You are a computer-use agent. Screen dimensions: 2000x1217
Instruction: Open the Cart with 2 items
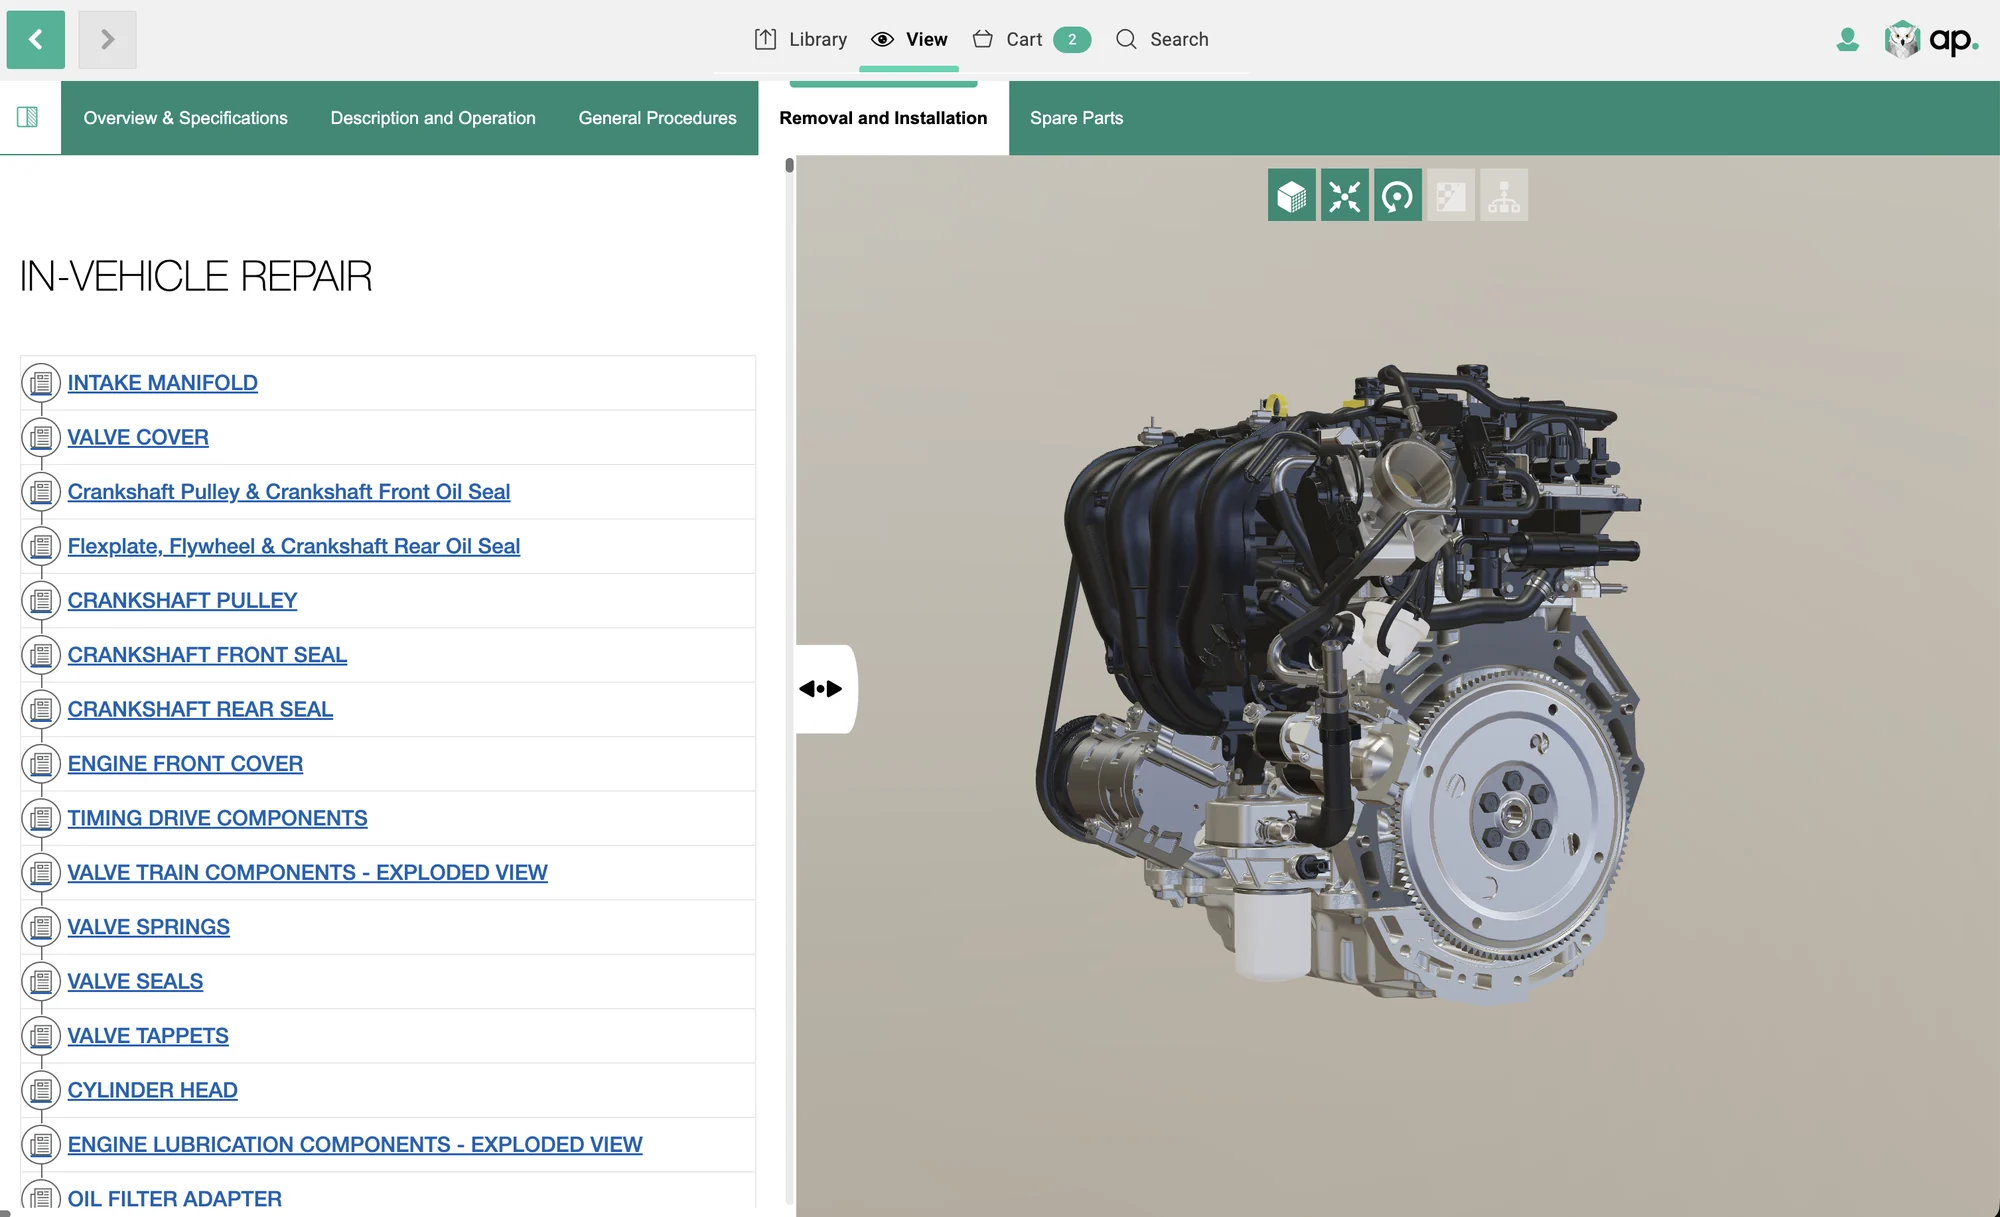tap(1031, 39)
